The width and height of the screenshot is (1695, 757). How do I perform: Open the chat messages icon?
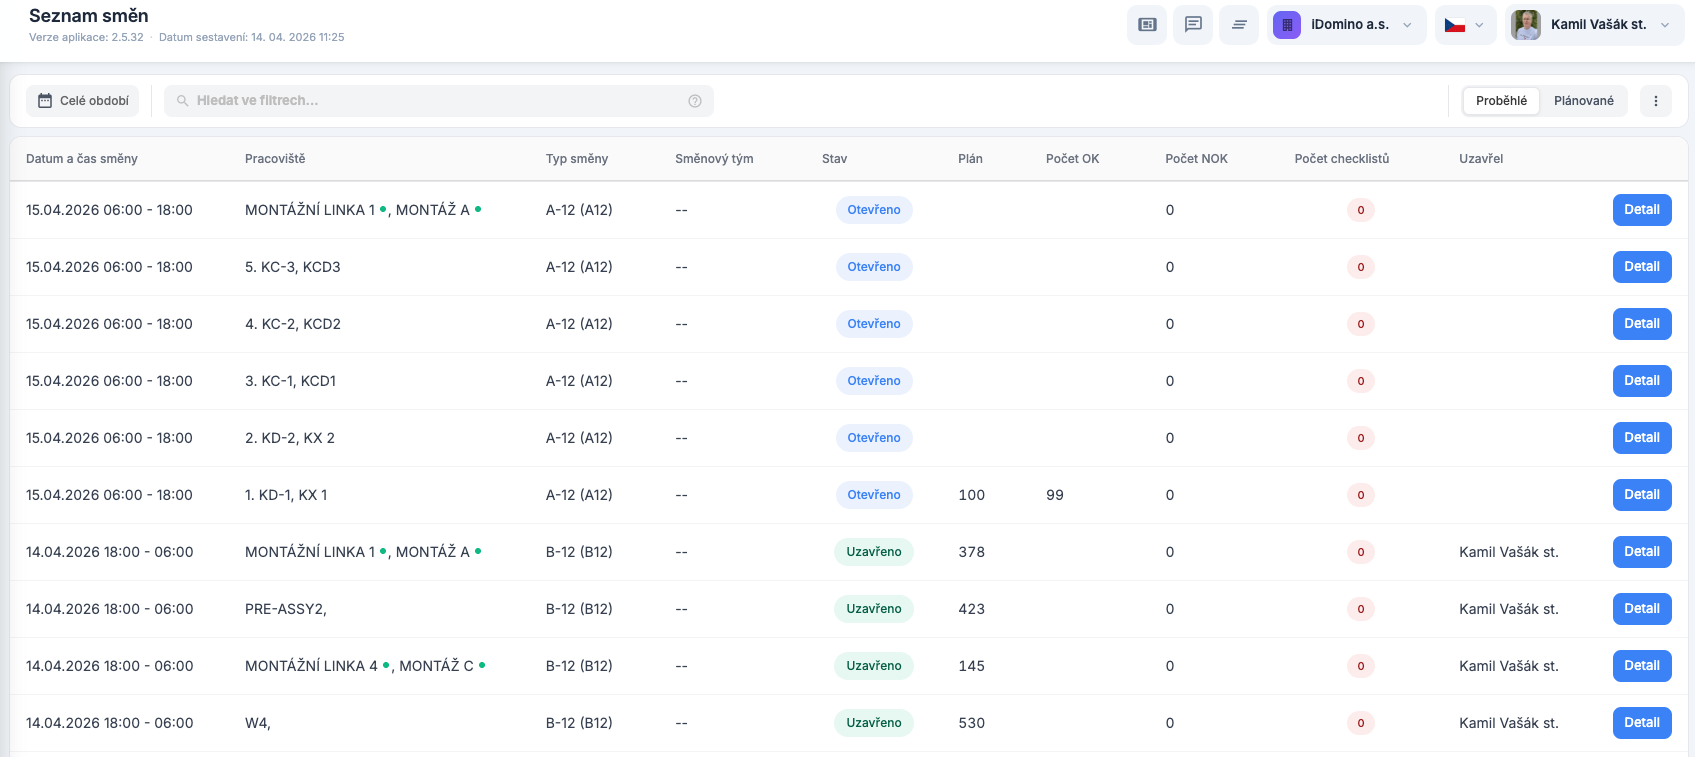coord(1193,25)
